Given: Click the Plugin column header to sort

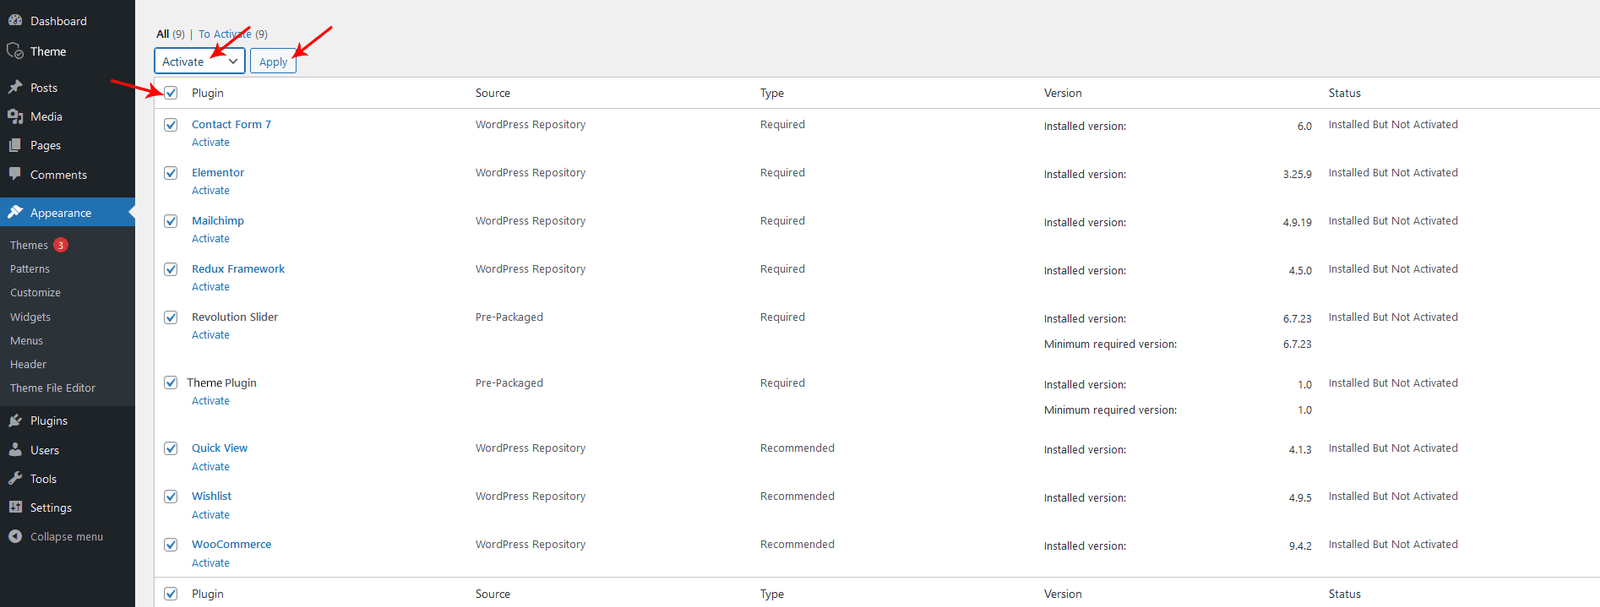Looking at the screenshot, I should [x=207, y=93].
